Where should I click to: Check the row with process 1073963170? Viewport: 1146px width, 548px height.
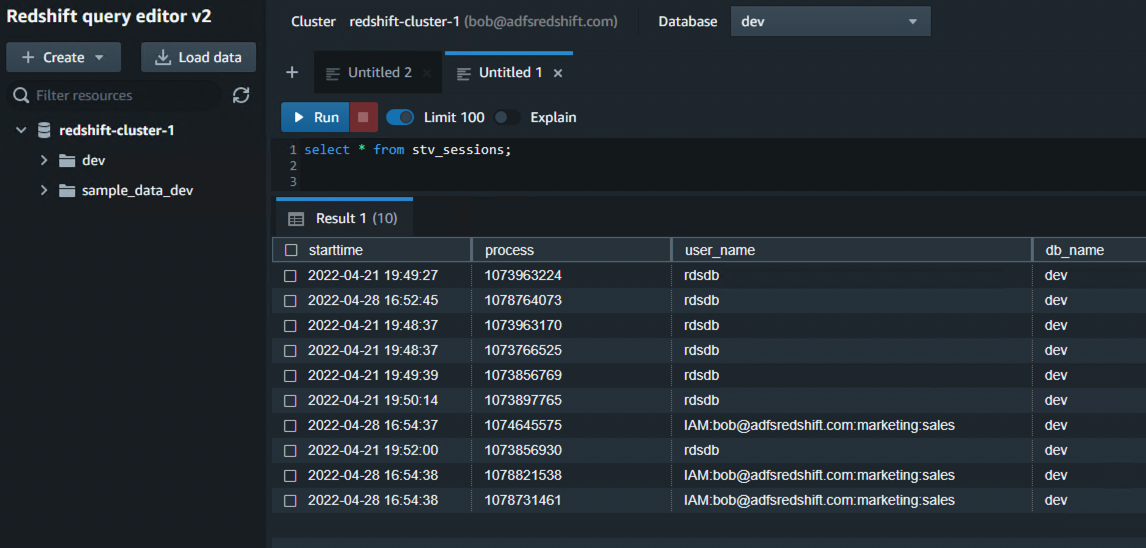pos(290,325)
